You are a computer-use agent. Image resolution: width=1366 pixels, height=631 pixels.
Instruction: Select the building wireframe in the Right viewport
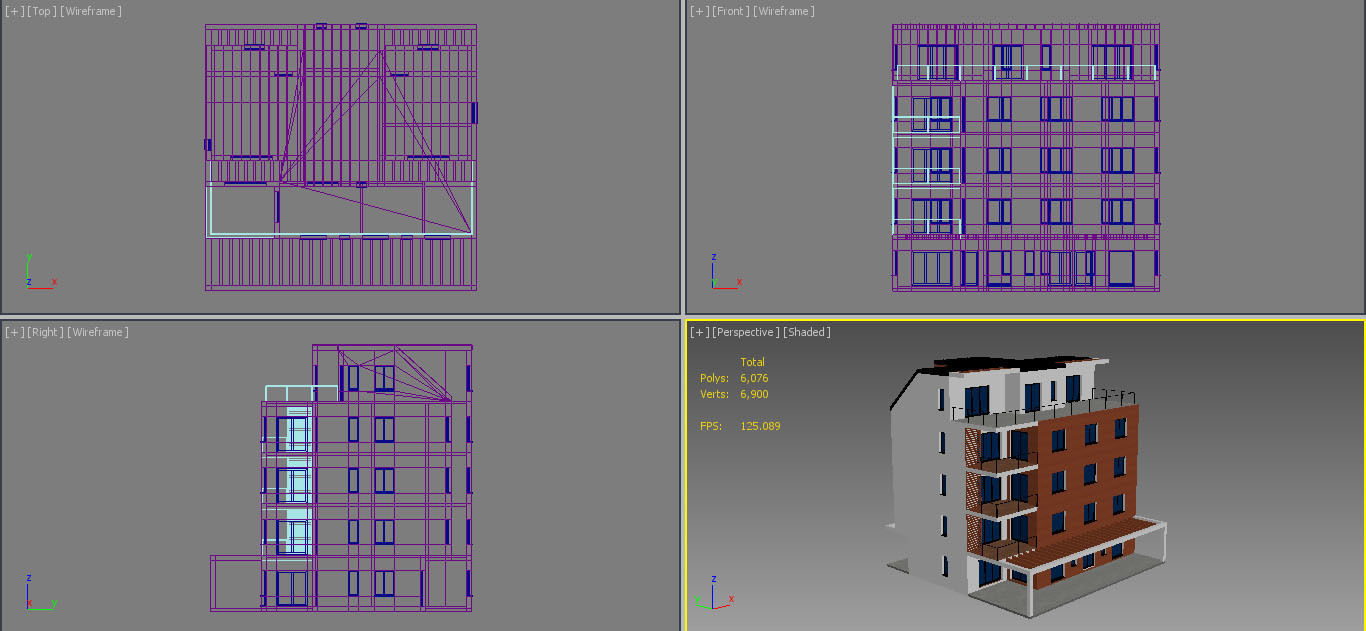[341, 478]
